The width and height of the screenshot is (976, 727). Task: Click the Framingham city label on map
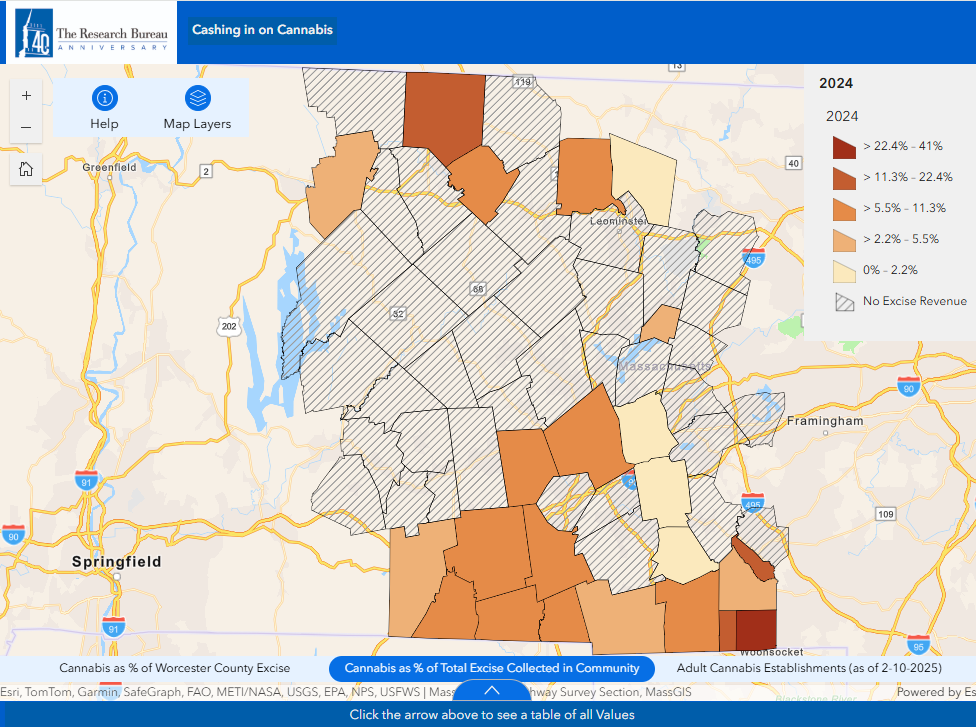click(825, 421)
